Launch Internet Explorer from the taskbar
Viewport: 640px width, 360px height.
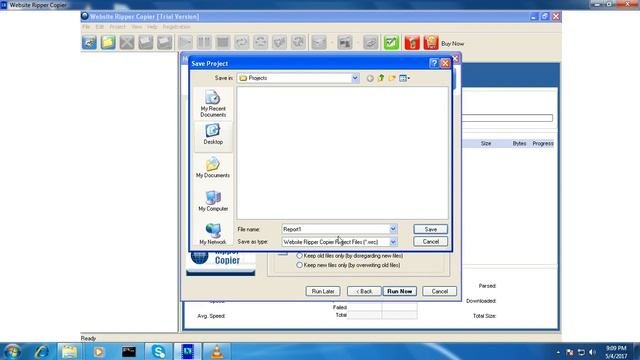(x=42, y=351)
